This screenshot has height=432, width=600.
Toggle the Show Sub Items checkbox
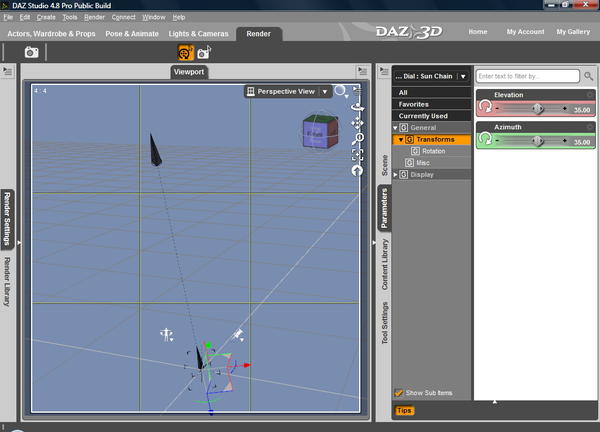[399, 393]
